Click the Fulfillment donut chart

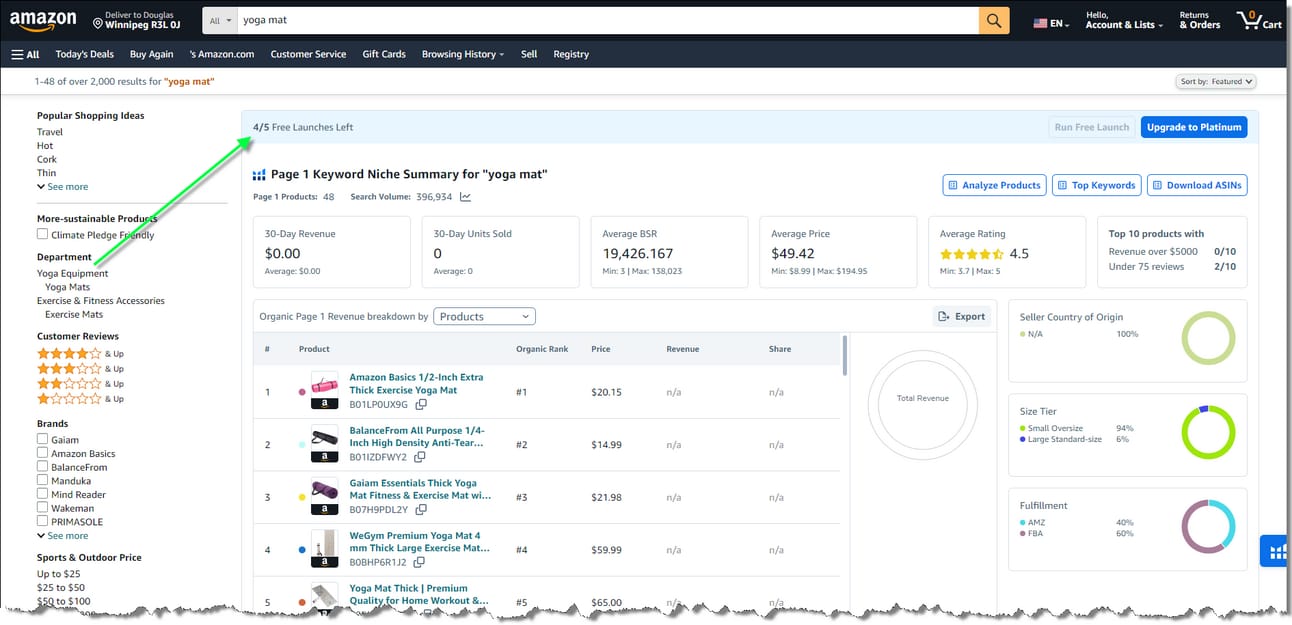1208,526
